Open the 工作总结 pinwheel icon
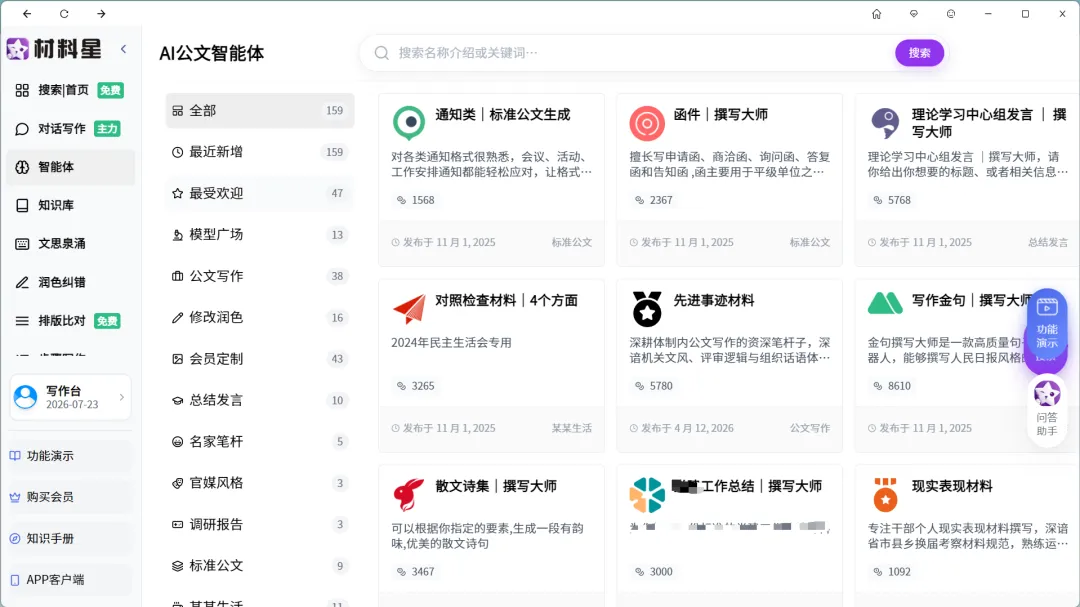 coord(647,495)
